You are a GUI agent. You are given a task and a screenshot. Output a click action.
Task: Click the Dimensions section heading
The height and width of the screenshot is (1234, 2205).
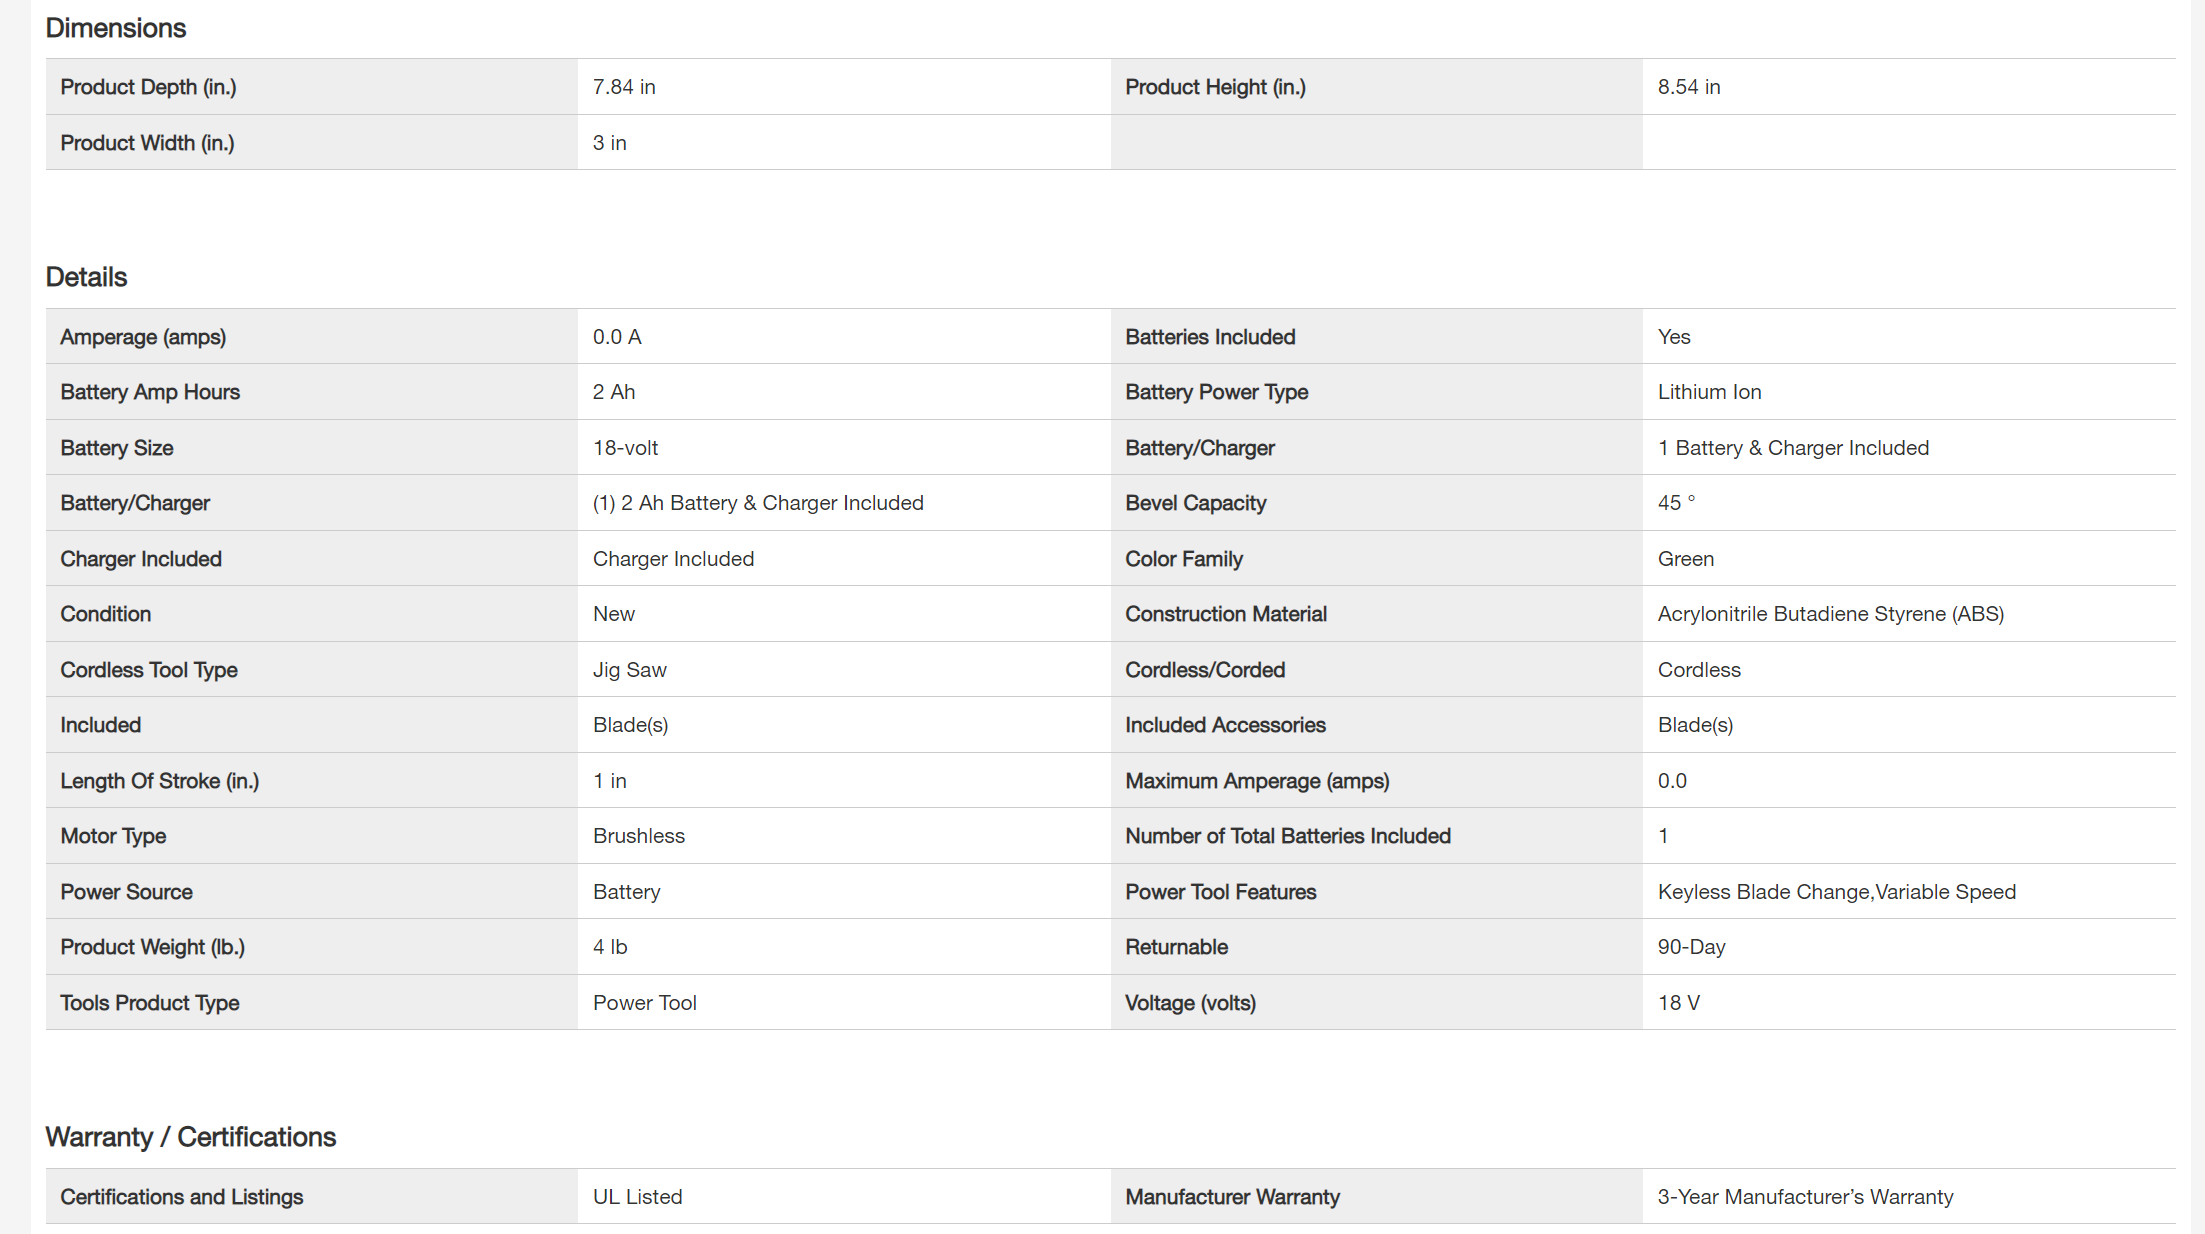click(116, 28)
